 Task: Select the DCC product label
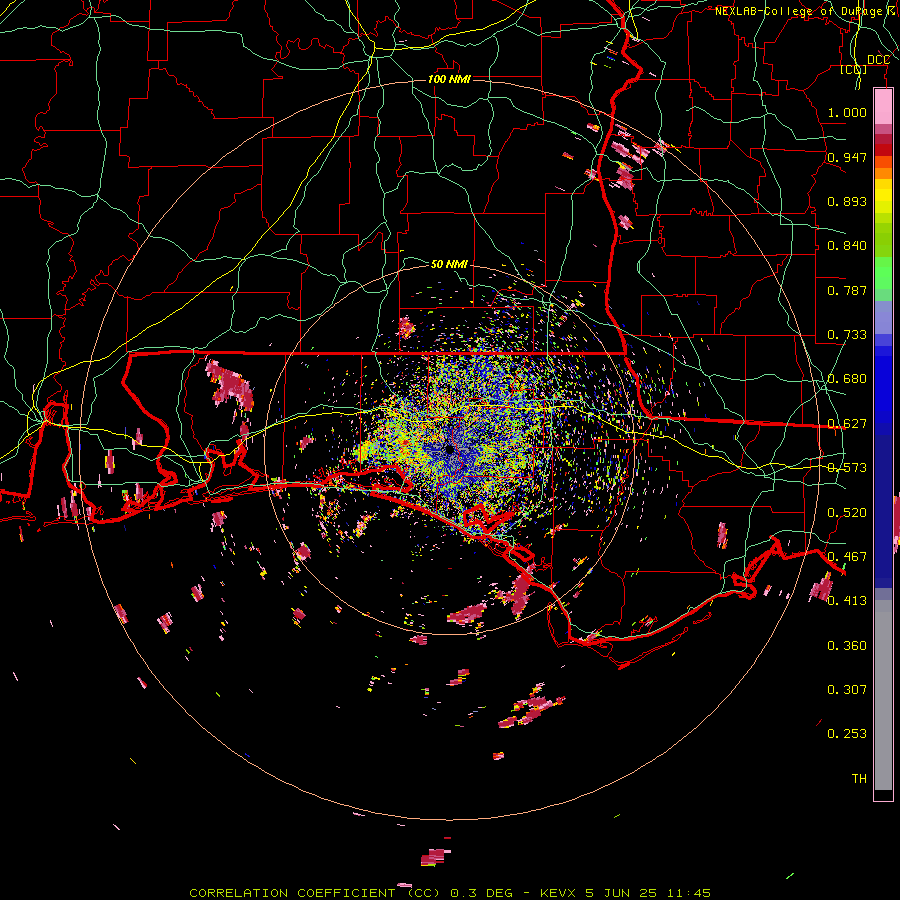coord(878,60)
